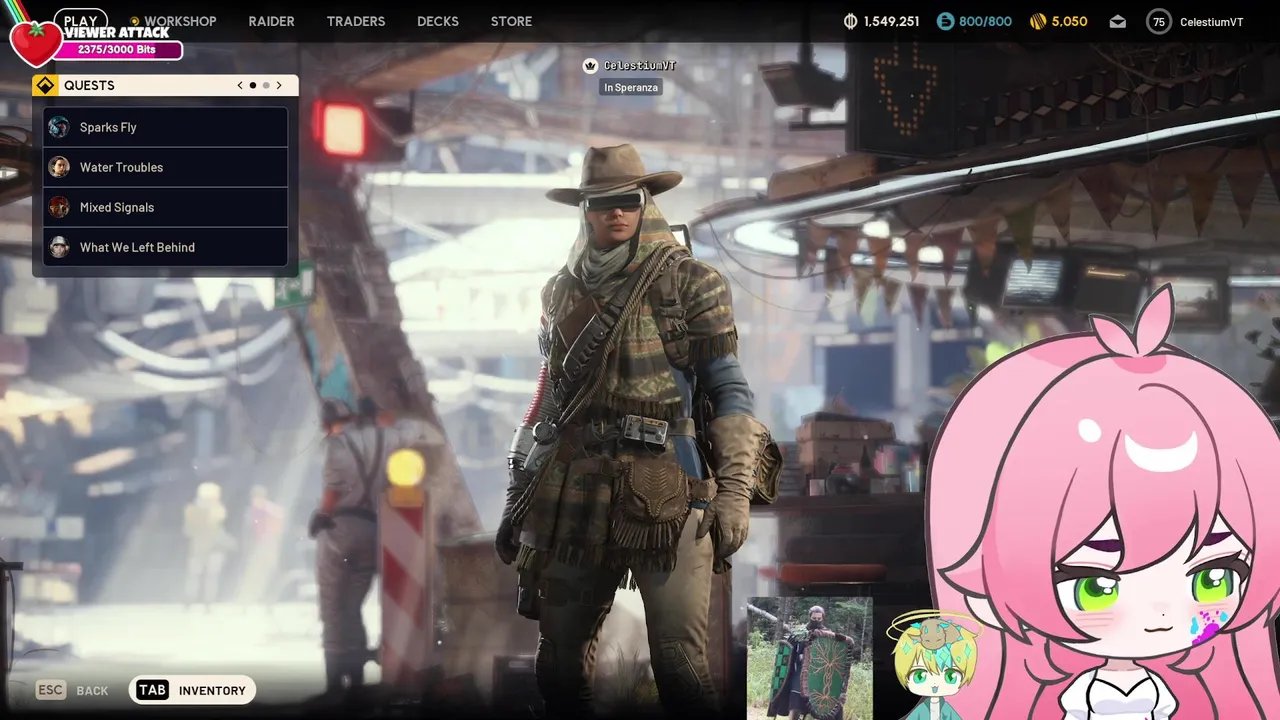Click the Workshop notification dot icon
The height and width of the screenshot is (720, 1280).
135,21
